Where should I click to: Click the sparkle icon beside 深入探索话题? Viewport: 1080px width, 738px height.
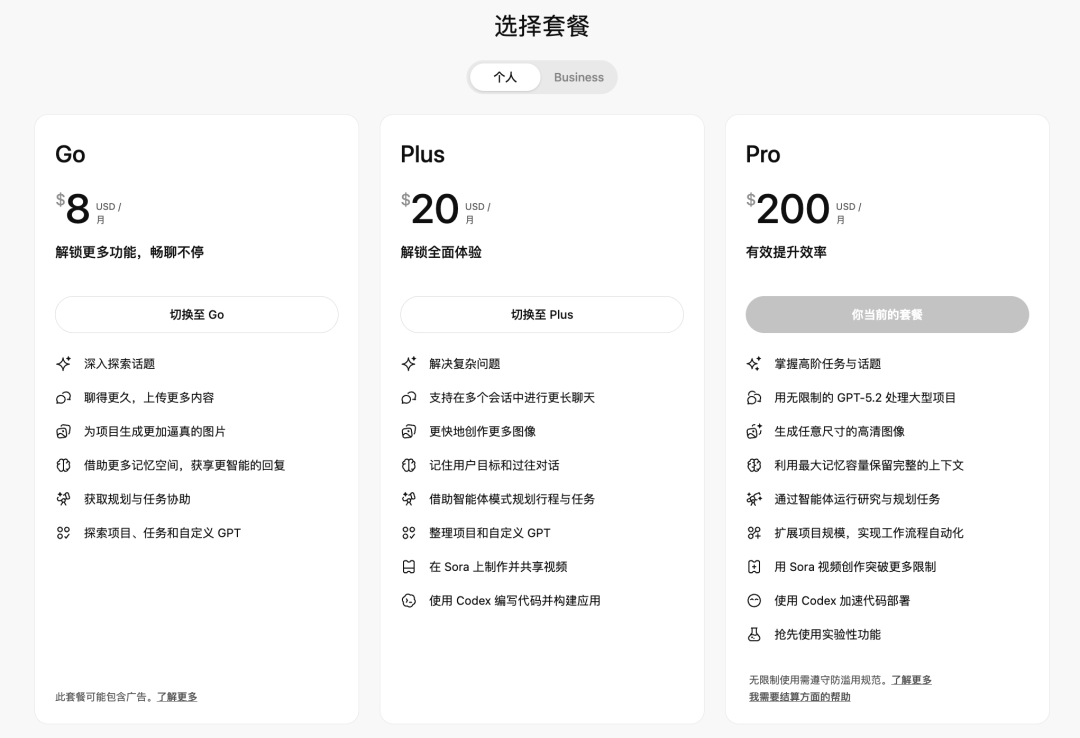pos(63,364)
